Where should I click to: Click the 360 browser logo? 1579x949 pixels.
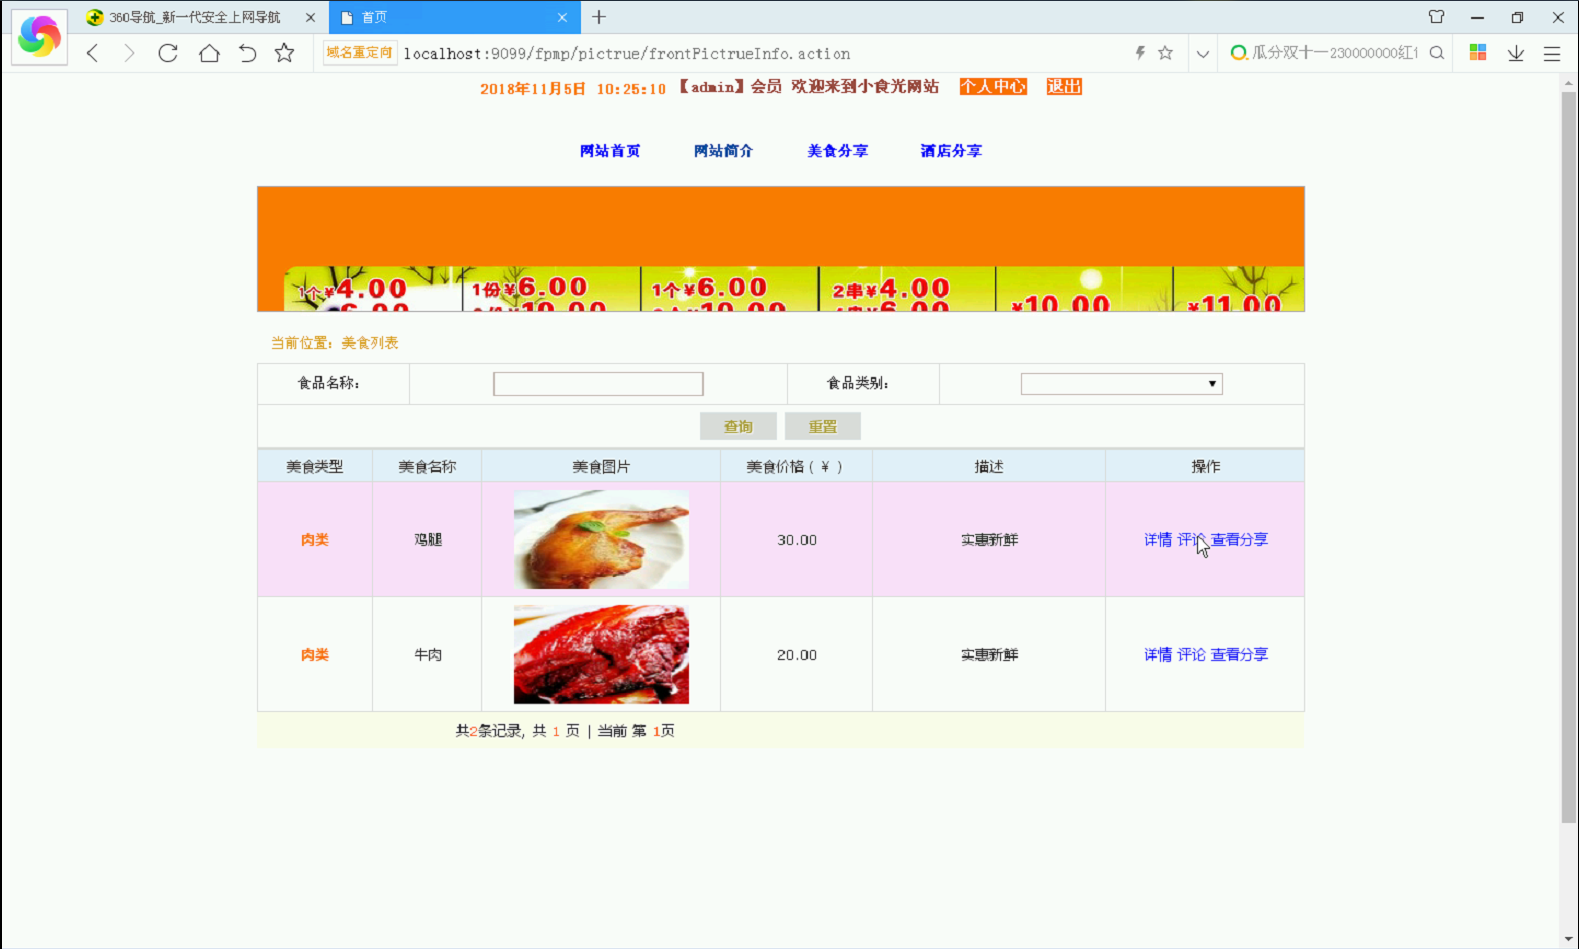point(39,37)
